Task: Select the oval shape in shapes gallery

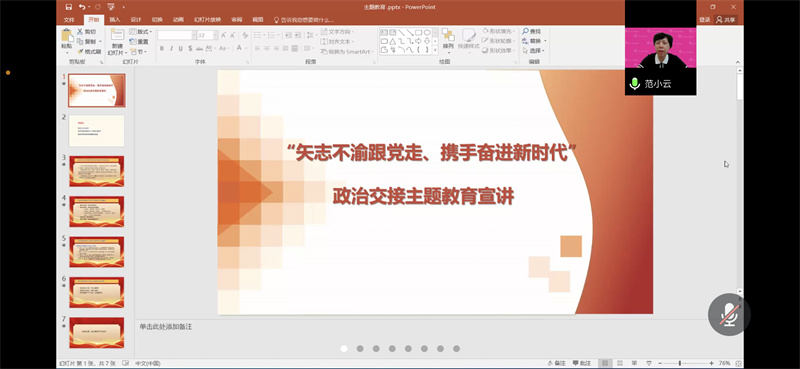Action: pyautogui.click(x=427, y=32)
